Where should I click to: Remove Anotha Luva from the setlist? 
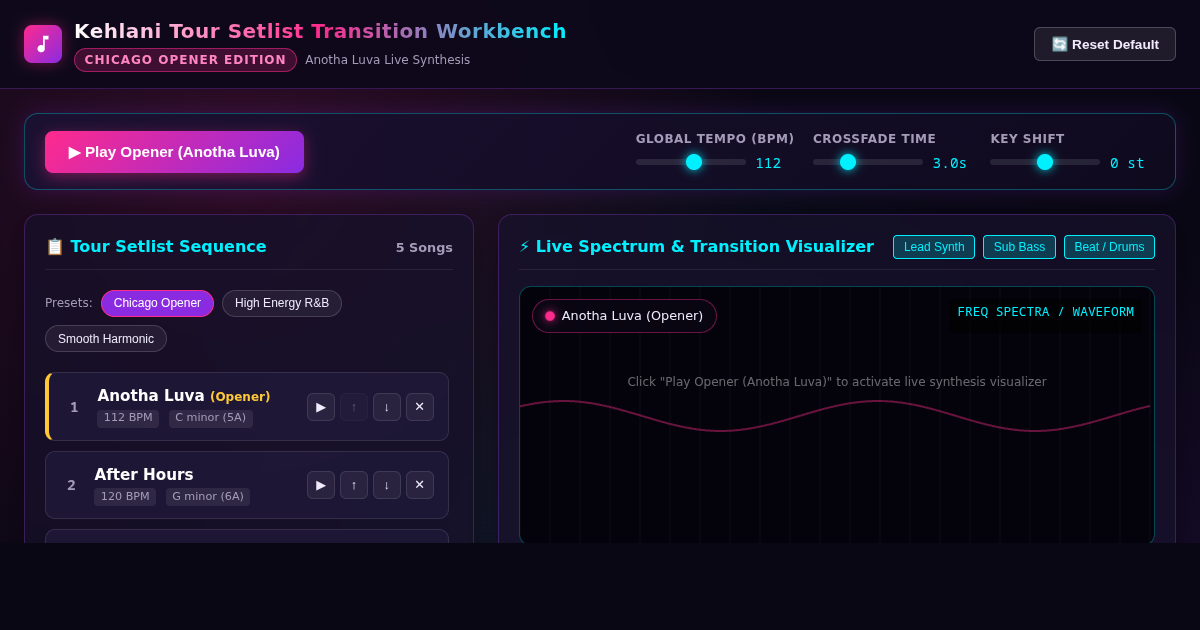[420, 407]
